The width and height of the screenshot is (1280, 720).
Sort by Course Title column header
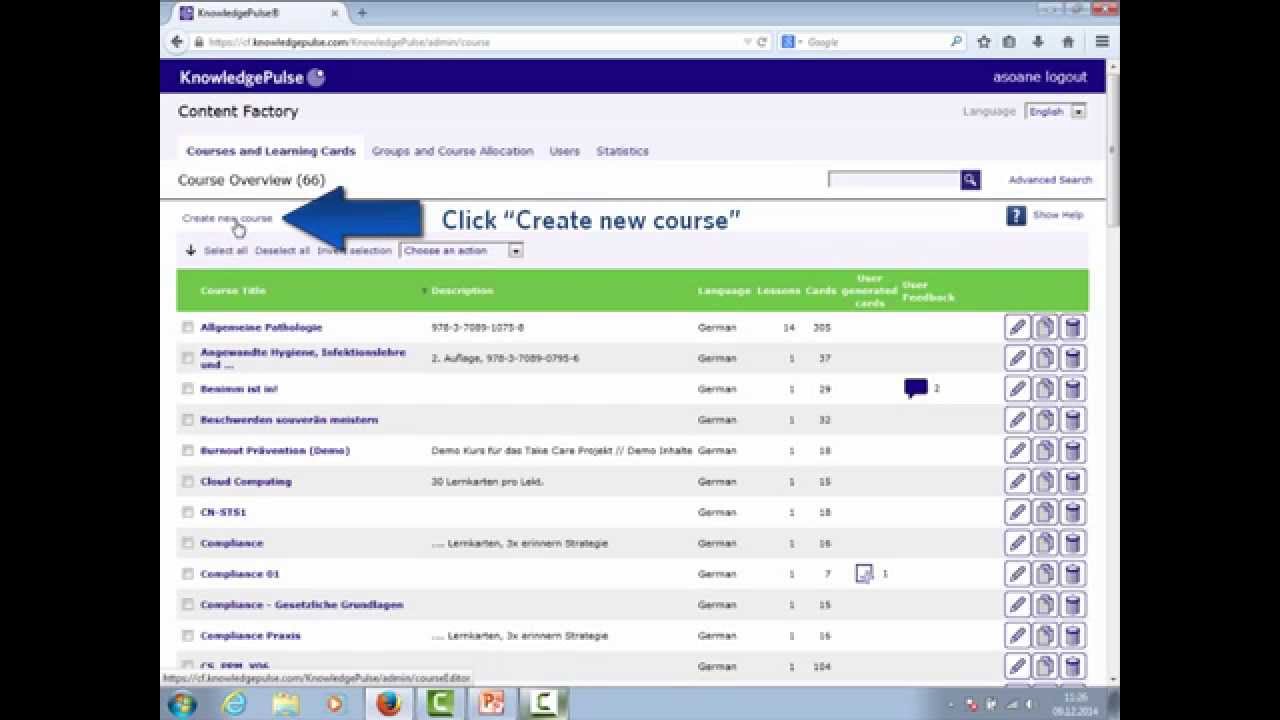tap(233, 291)
